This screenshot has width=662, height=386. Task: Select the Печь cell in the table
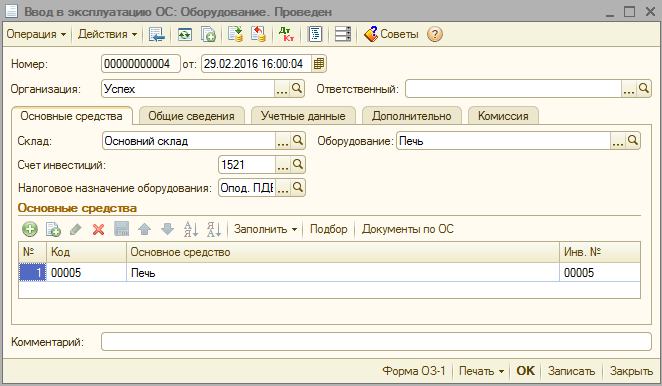pyautogui.click(x=343, y=273)
